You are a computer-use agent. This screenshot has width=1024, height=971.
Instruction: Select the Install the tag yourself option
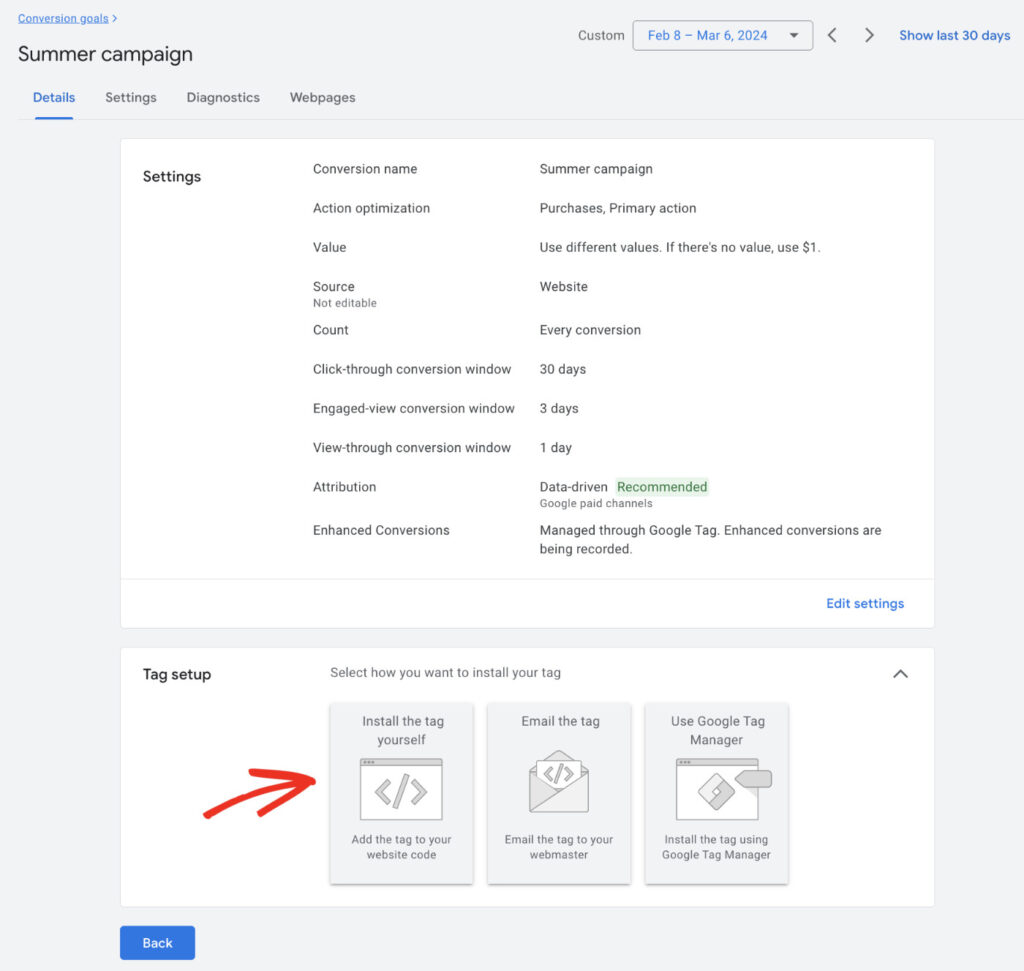[401, 793]
